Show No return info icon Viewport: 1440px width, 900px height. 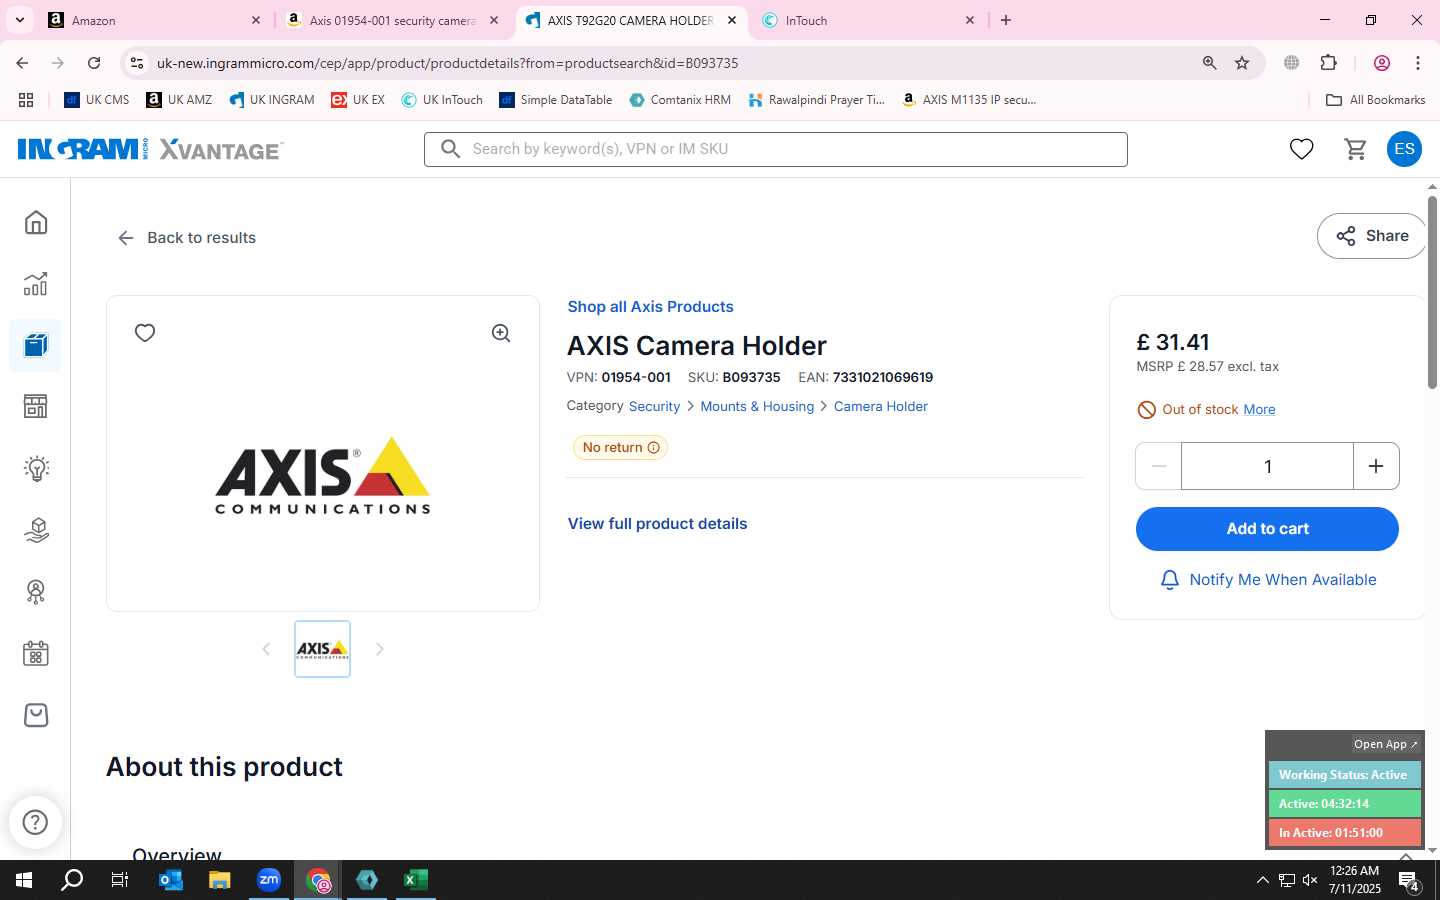click(x=653, y=447)
